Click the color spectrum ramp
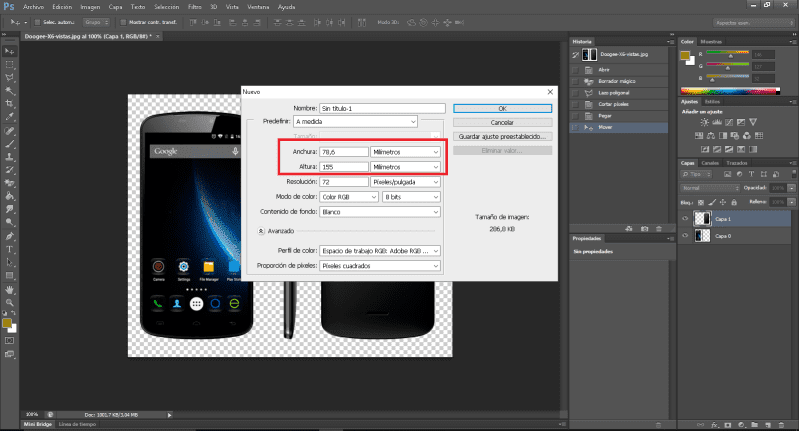Screen dimensions: 799x431 click(730, 91)
